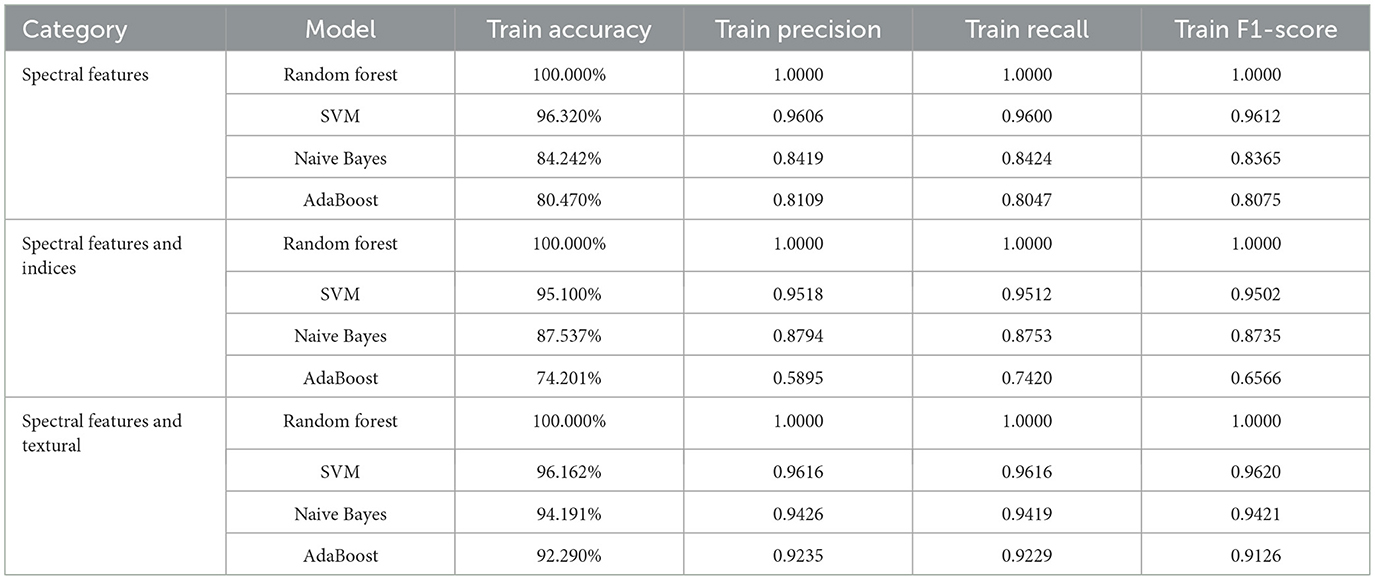Viewport: 1375px width, 580px height.
Task: Select the 80.470% AdaBoost accuracy value
Action: coord(569,200)
